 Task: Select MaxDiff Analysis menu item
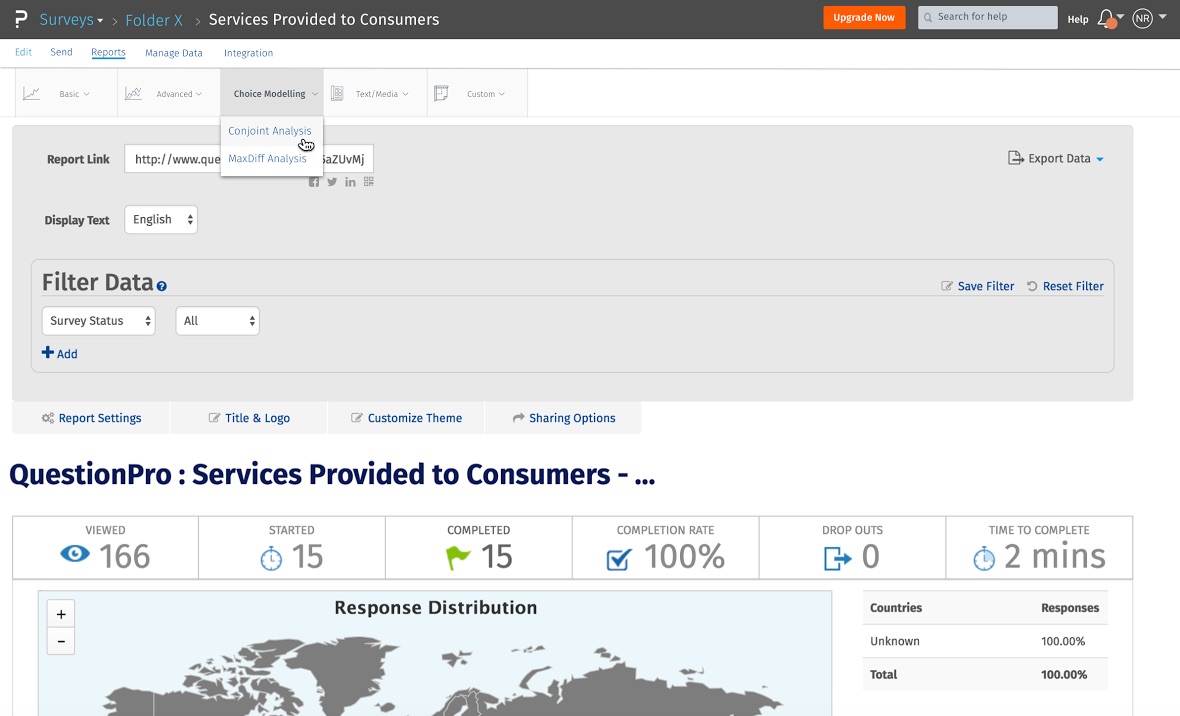coord(267,158)
